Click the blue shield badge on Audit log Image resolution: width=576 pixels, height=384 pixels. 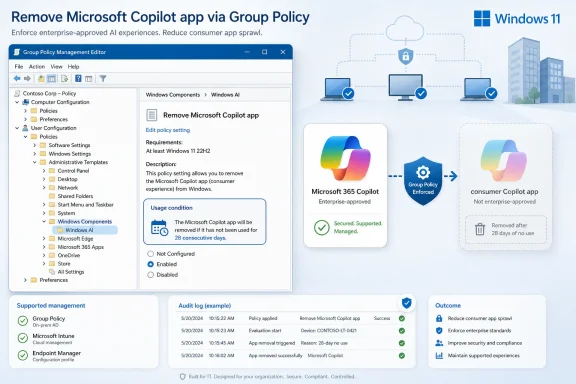coord(406,303)
